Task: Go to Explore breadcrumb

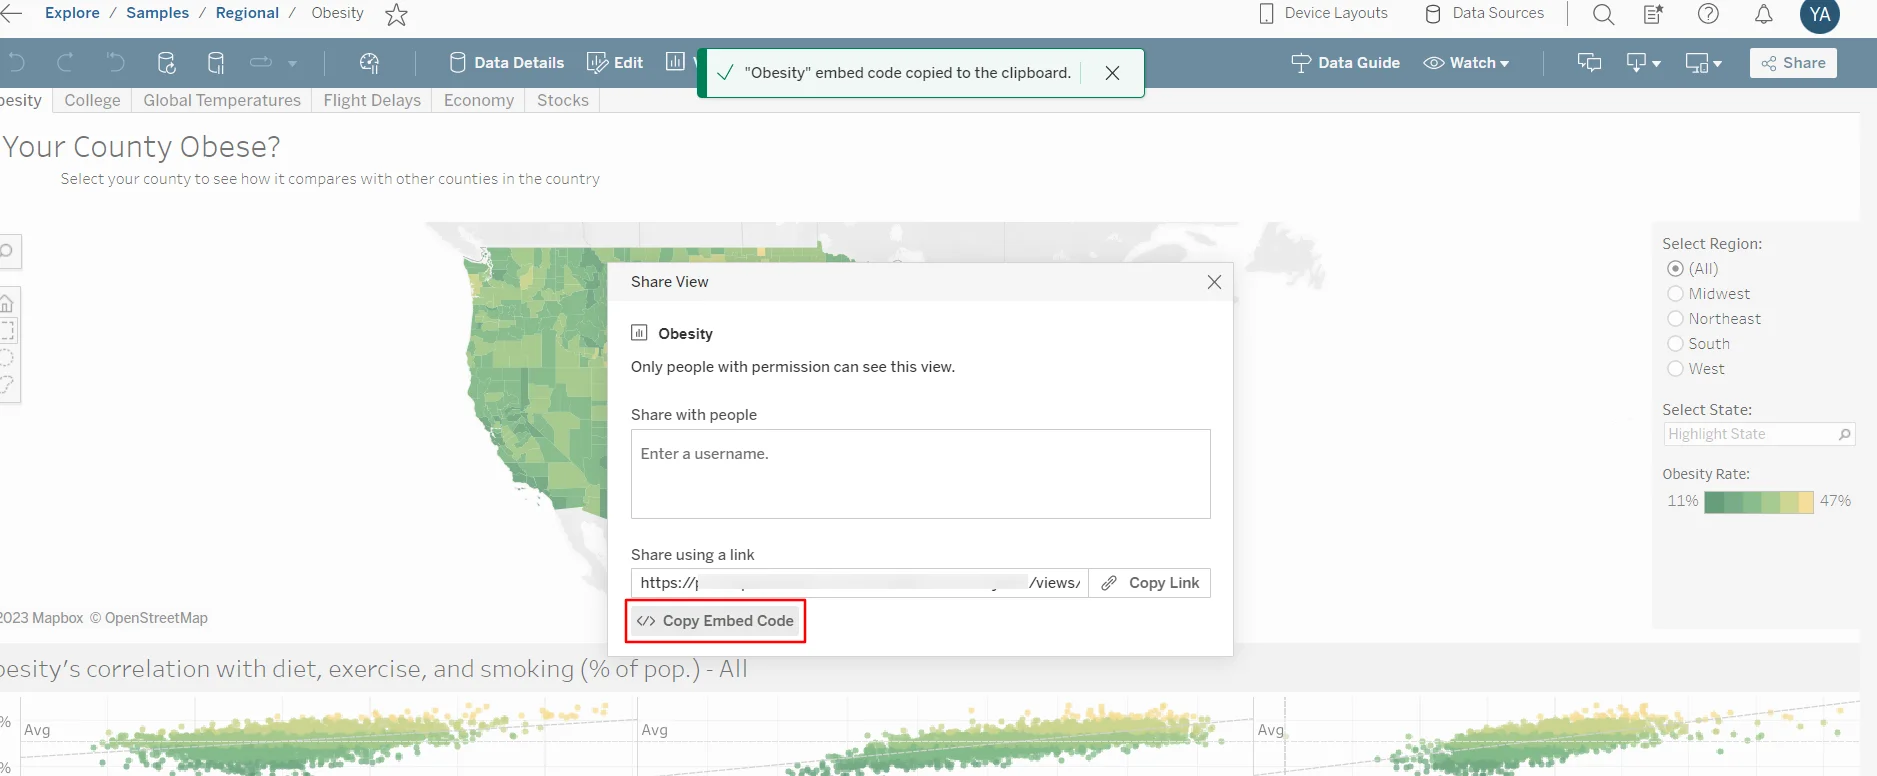Action: pyautogui.click(x=72, y=13)
